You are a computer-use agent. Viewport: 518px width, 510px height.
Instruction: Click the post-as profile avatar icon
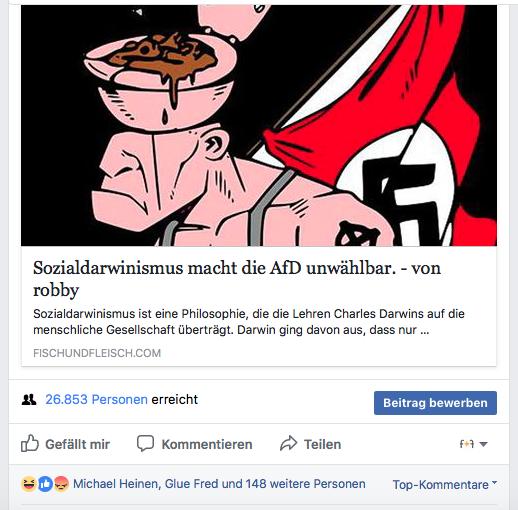click(467, 444)
